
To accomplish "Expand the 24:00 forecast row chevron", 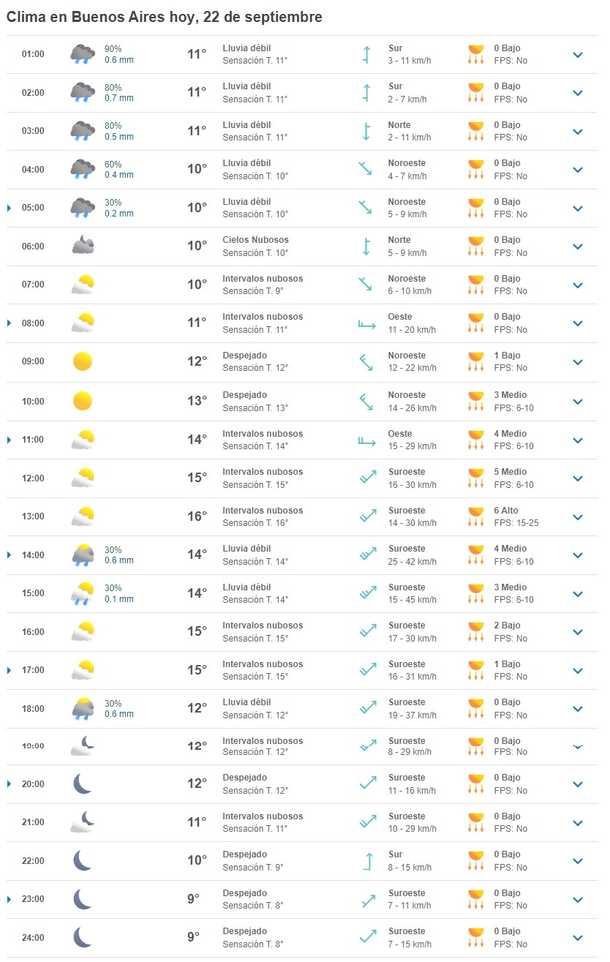I will point(577,937).
